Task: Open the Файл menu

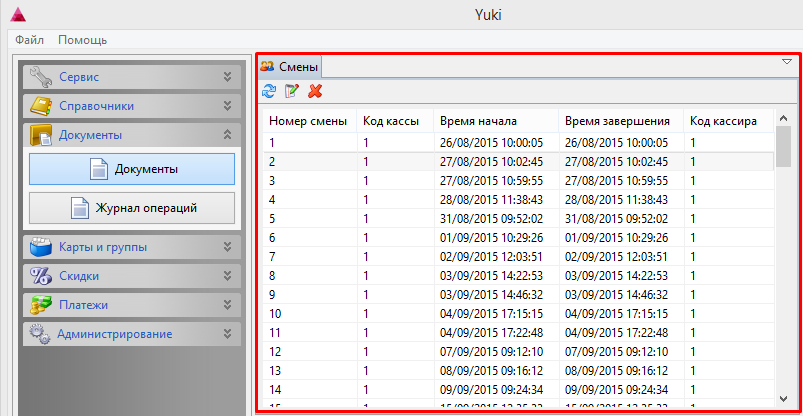Action: pos(29,40)
